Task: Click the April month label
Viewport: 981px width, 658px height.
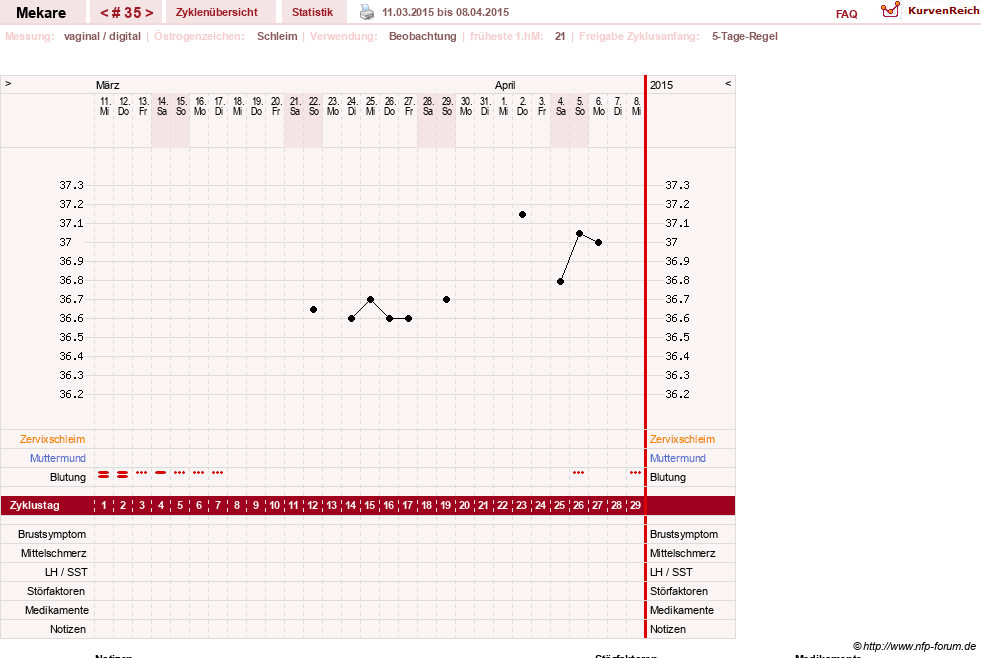Action: click(x=505, y=85)
